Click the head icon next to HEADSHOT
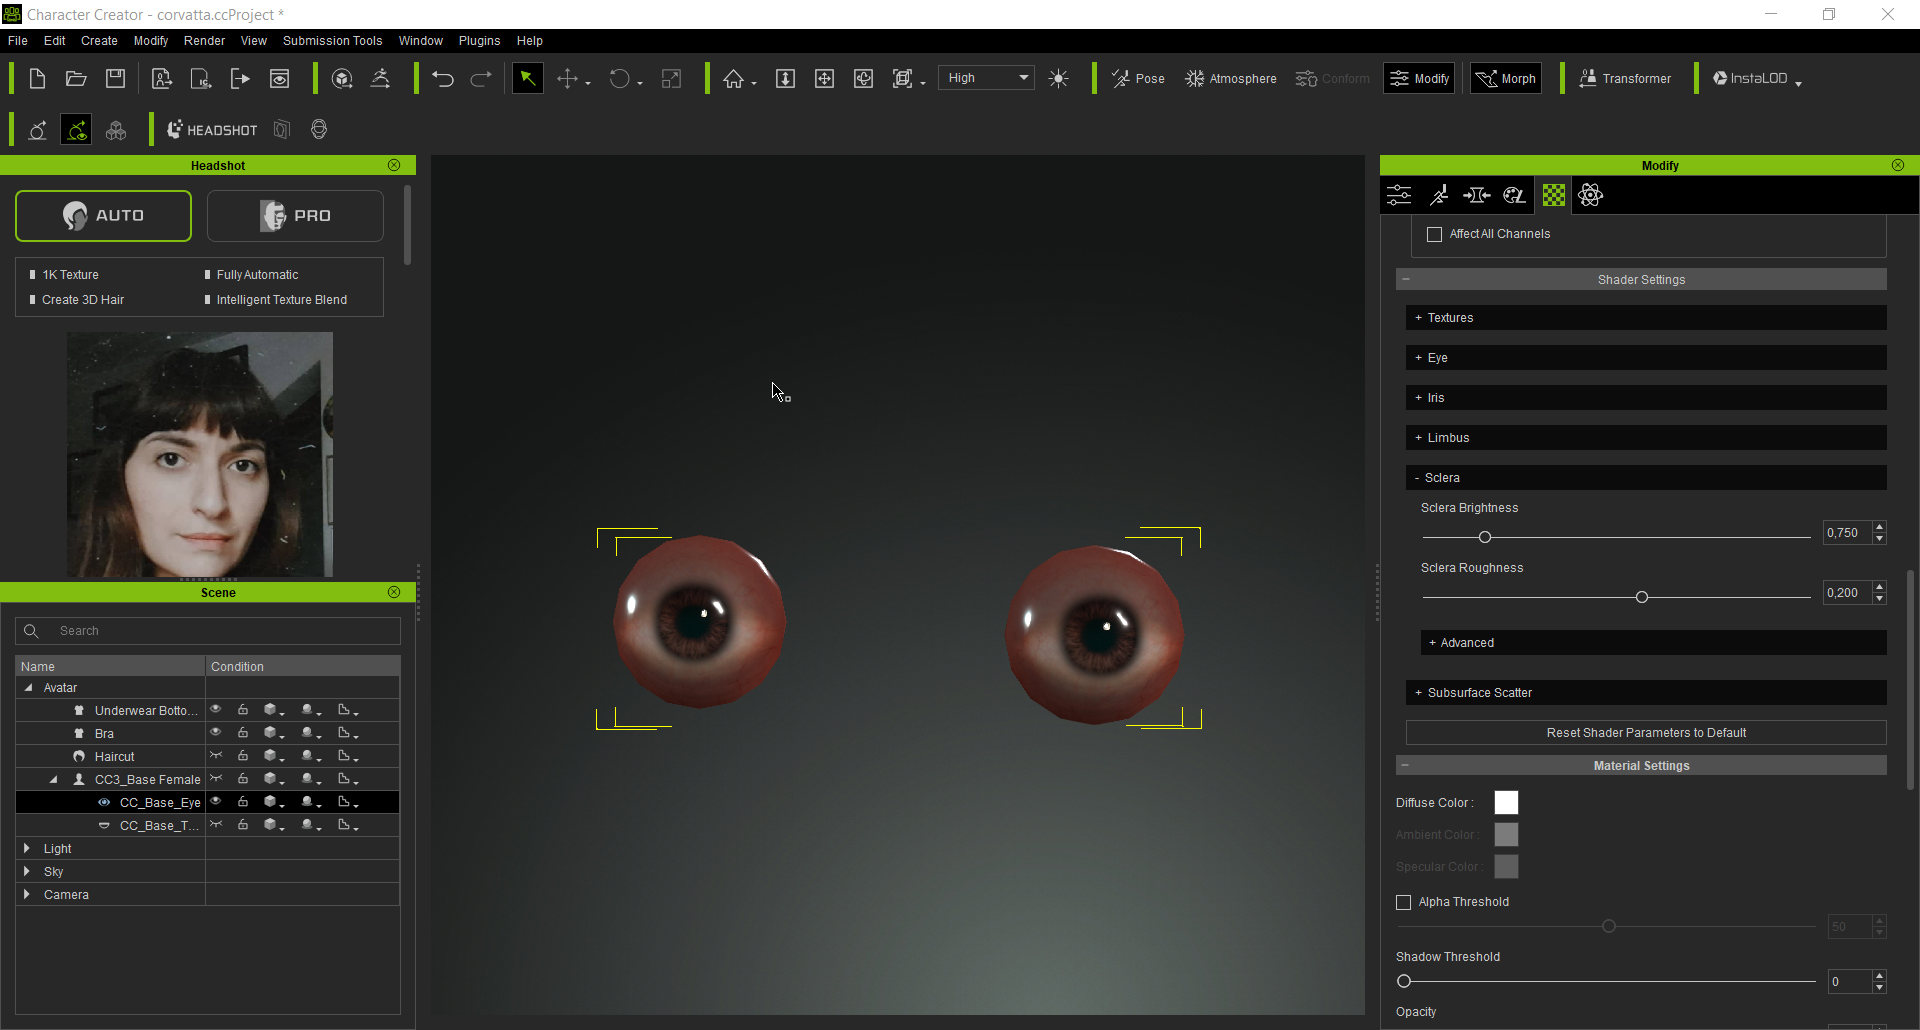This screenshot has width=1920, height=1030. 319,130
